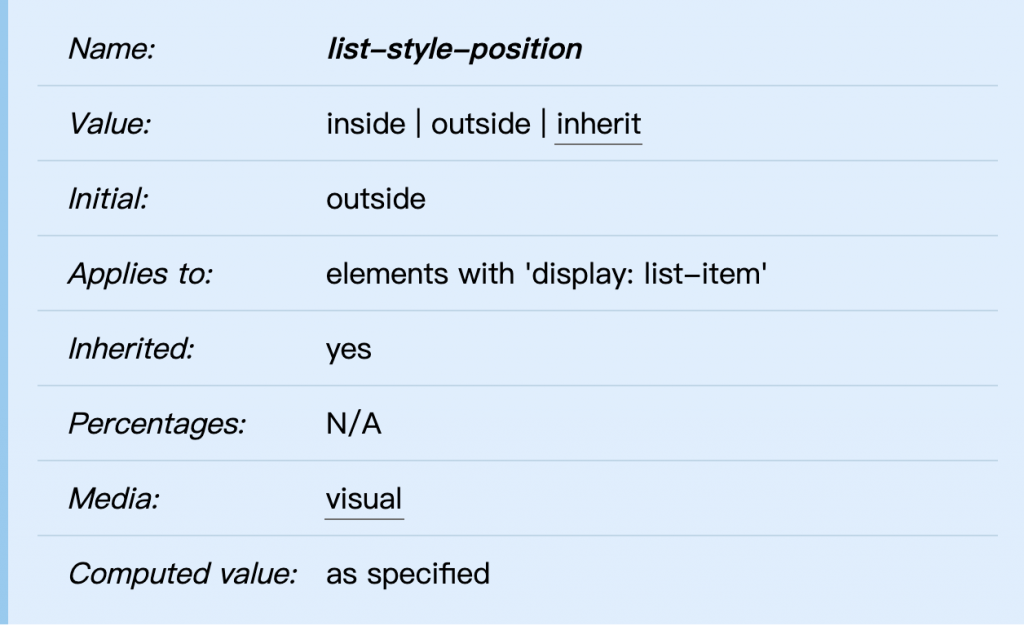The image size is (1024, 626).
Task: Click the blue vertical bar at left edge
Action: pyautogui.click(x=4, y=313)
